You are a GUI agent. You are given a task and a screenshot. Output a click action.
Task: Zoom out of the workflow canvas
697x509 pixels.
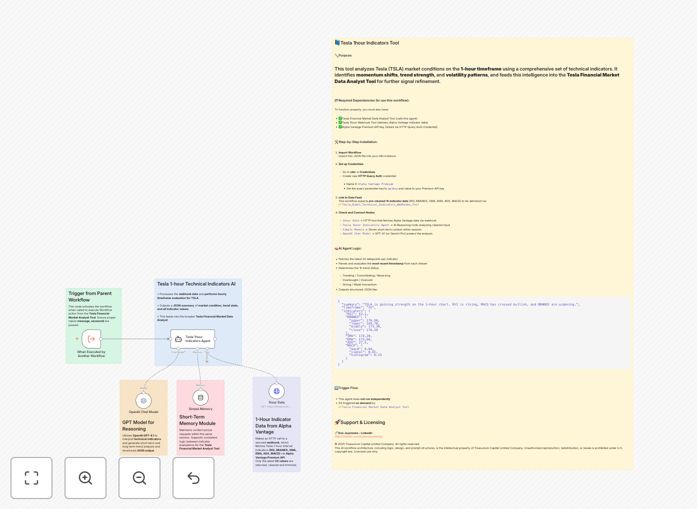coord(139,478)
